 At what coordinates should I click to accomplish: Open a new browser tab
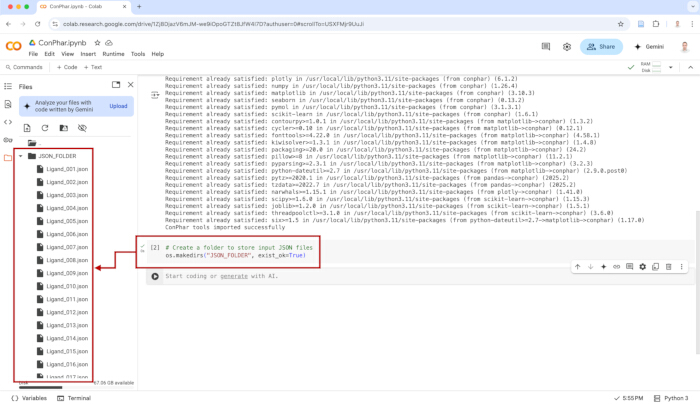tap(139, 7)
